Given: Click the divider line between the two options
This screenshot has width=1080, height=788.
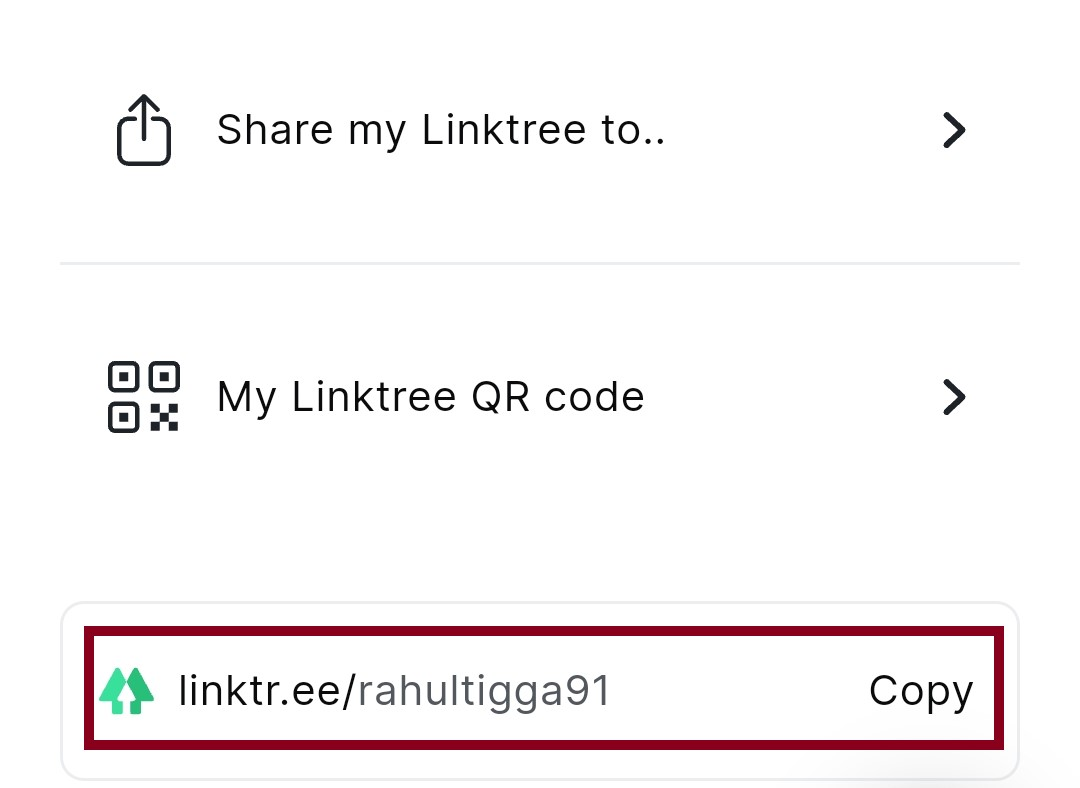Looking at the screenshot, I should click(540, 264).
